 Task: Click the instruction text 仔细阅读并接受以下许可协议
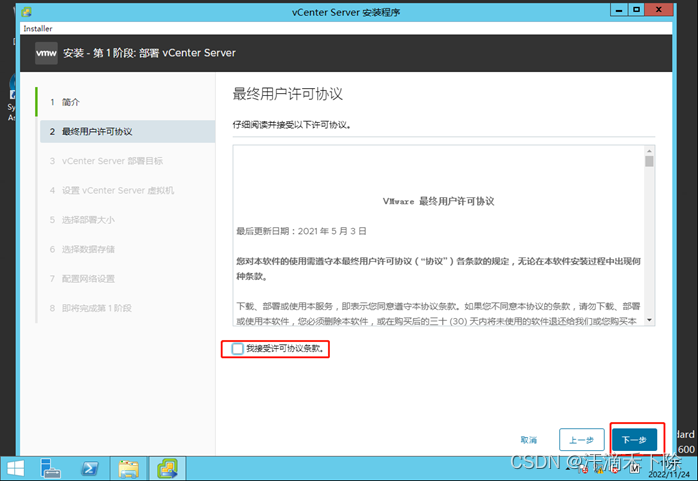pos(292,125)
